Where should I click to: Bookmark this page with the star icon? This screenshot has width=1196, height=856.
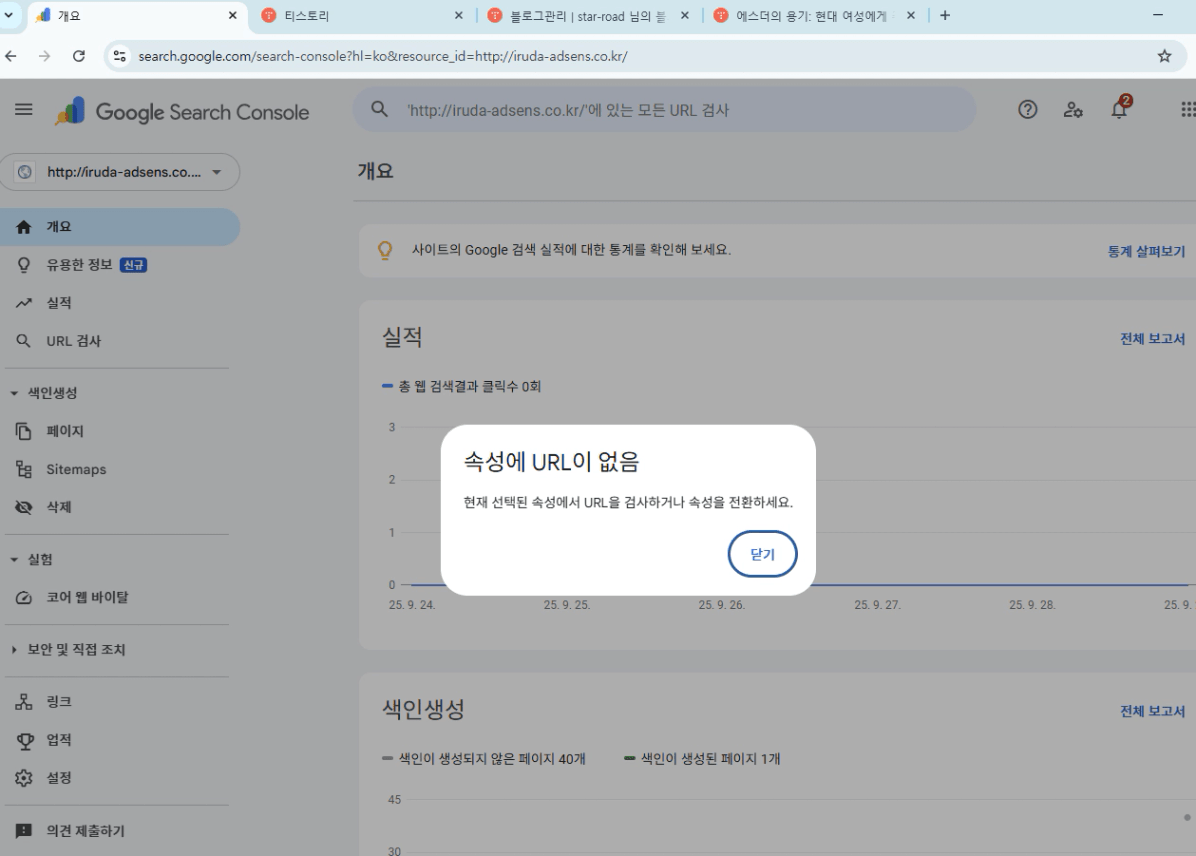pyautogui.click(x=1164, y=56)
